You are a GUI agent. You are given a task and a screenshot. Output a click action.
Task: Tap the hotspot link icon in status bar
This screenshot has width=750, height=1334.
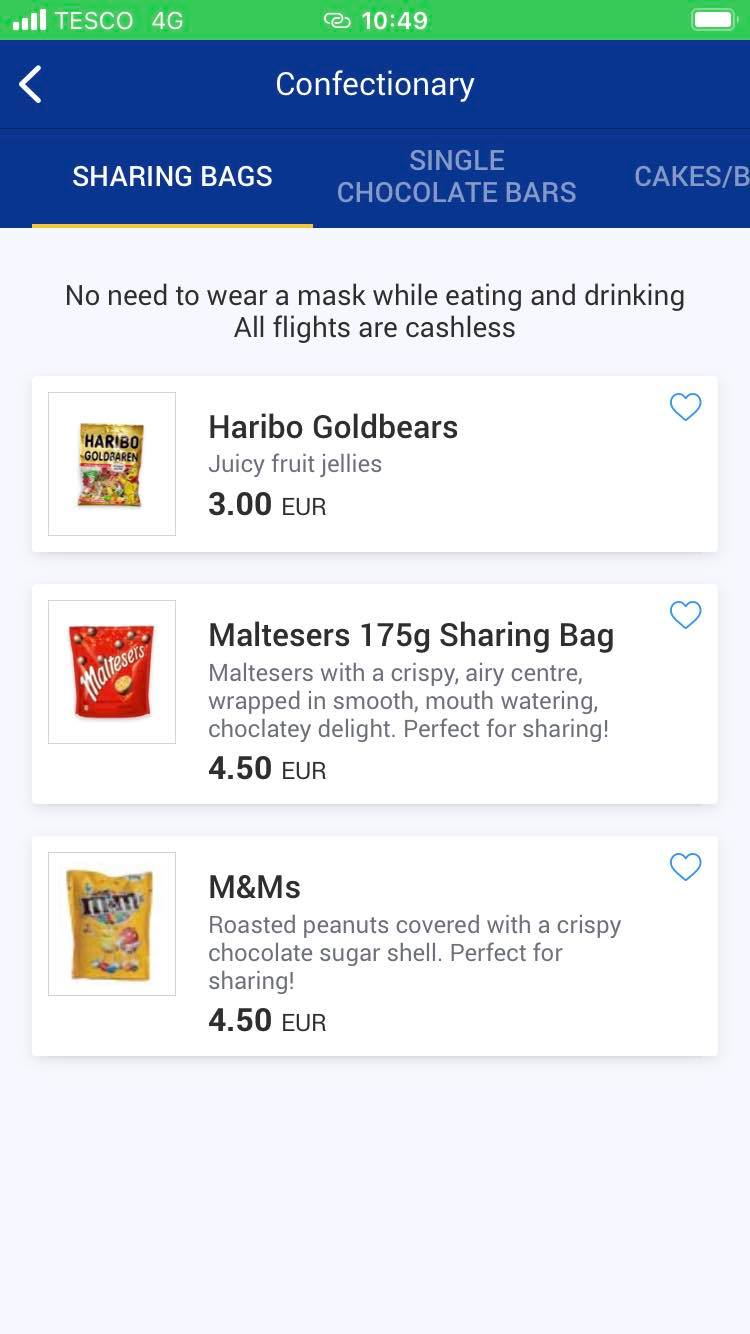click(337, 20)
